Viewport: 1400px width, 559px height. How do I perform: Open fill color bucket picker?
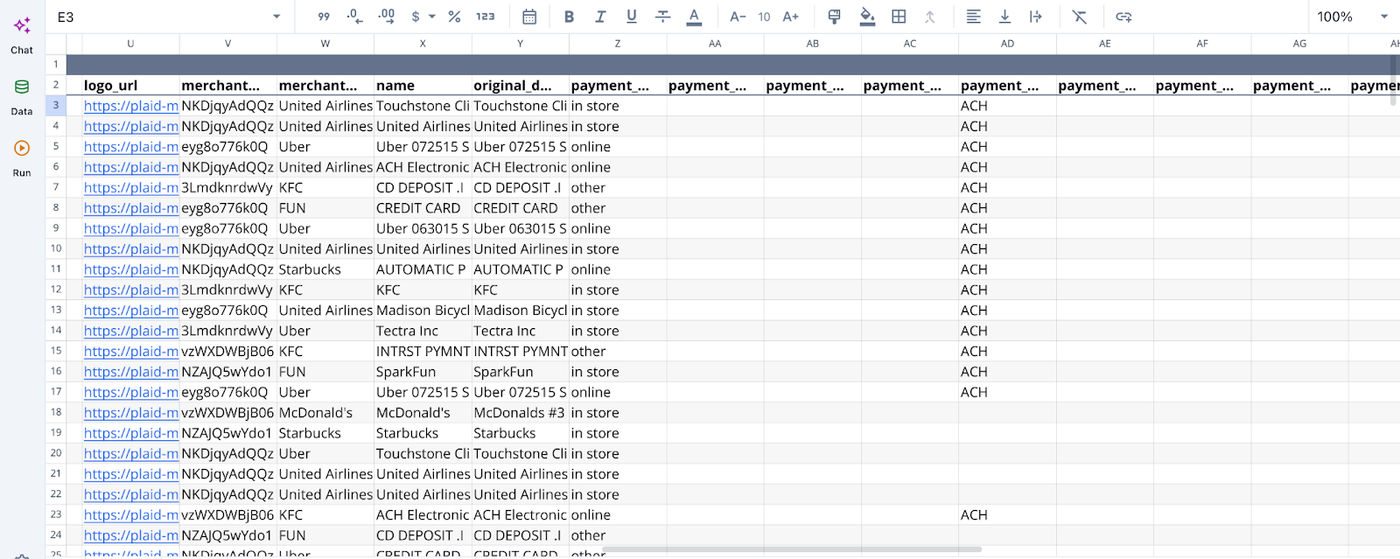click(x=867, y=16)
